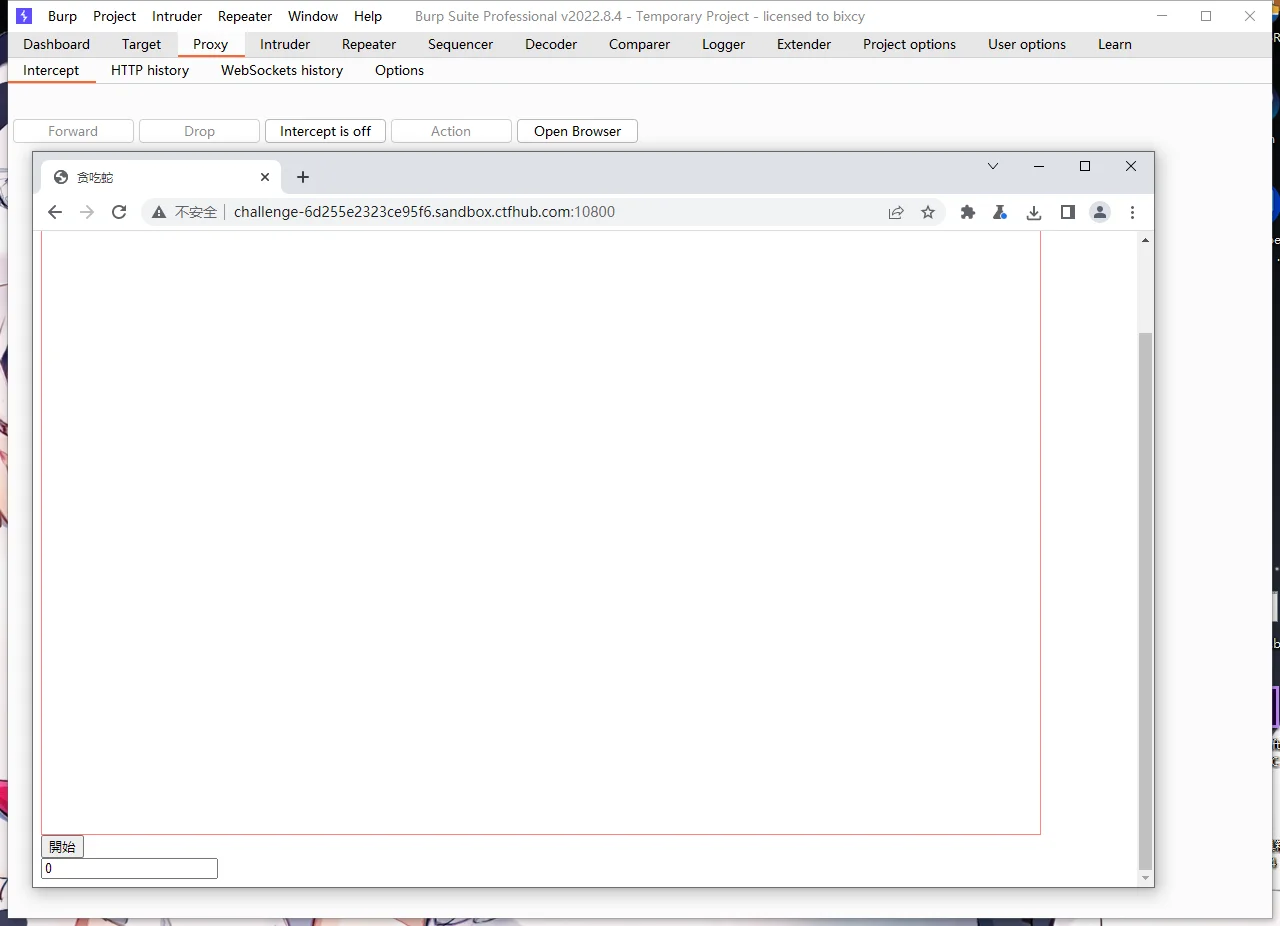The width and height of the screenshot is (1280, 926).
Task: Open browser downloads icon
Action: [1034, 212]
